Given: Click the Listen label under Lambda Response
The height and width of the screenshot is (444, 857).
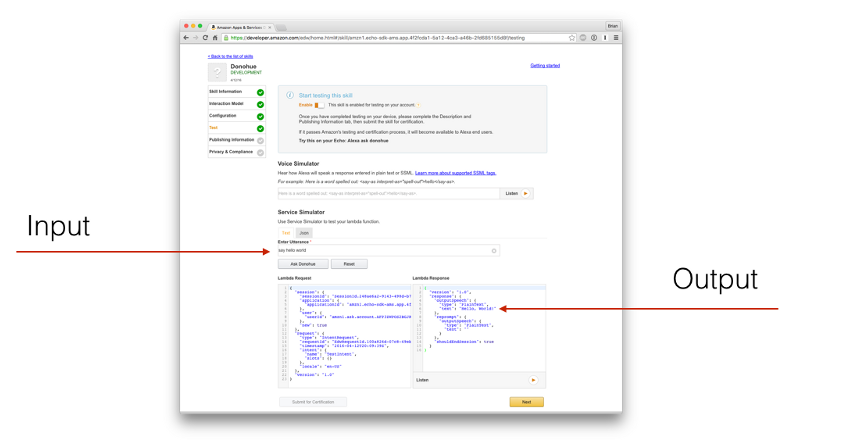Looking at the screenshot, I should click(422, 380).
